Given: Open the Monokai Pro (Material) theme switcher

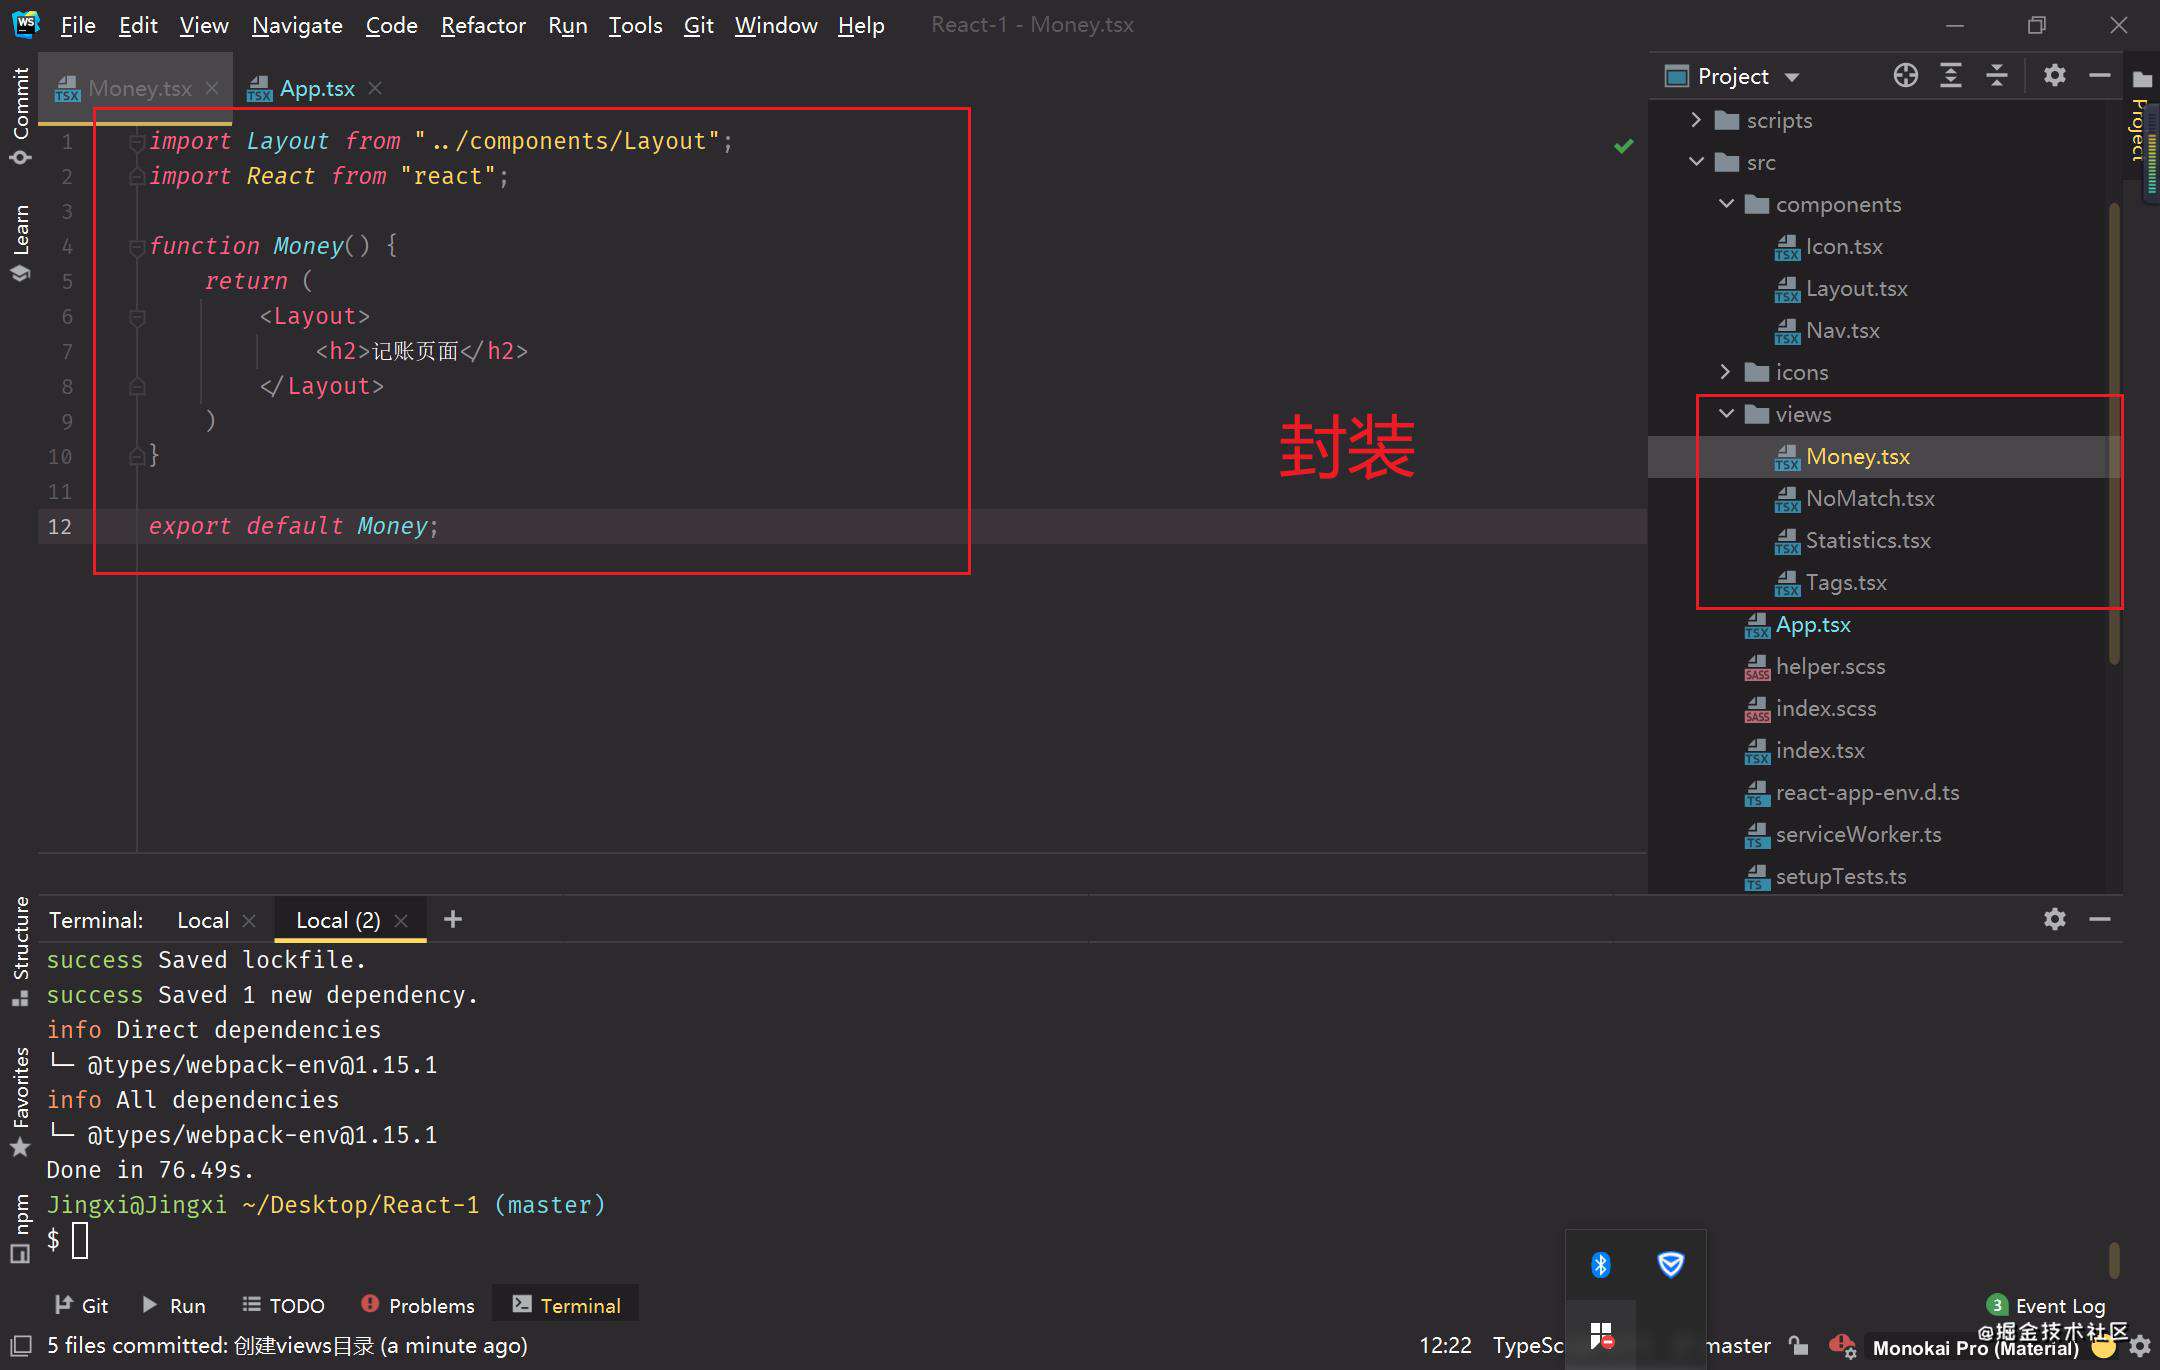Looking at the screenshot, I should (1974, 1347).
